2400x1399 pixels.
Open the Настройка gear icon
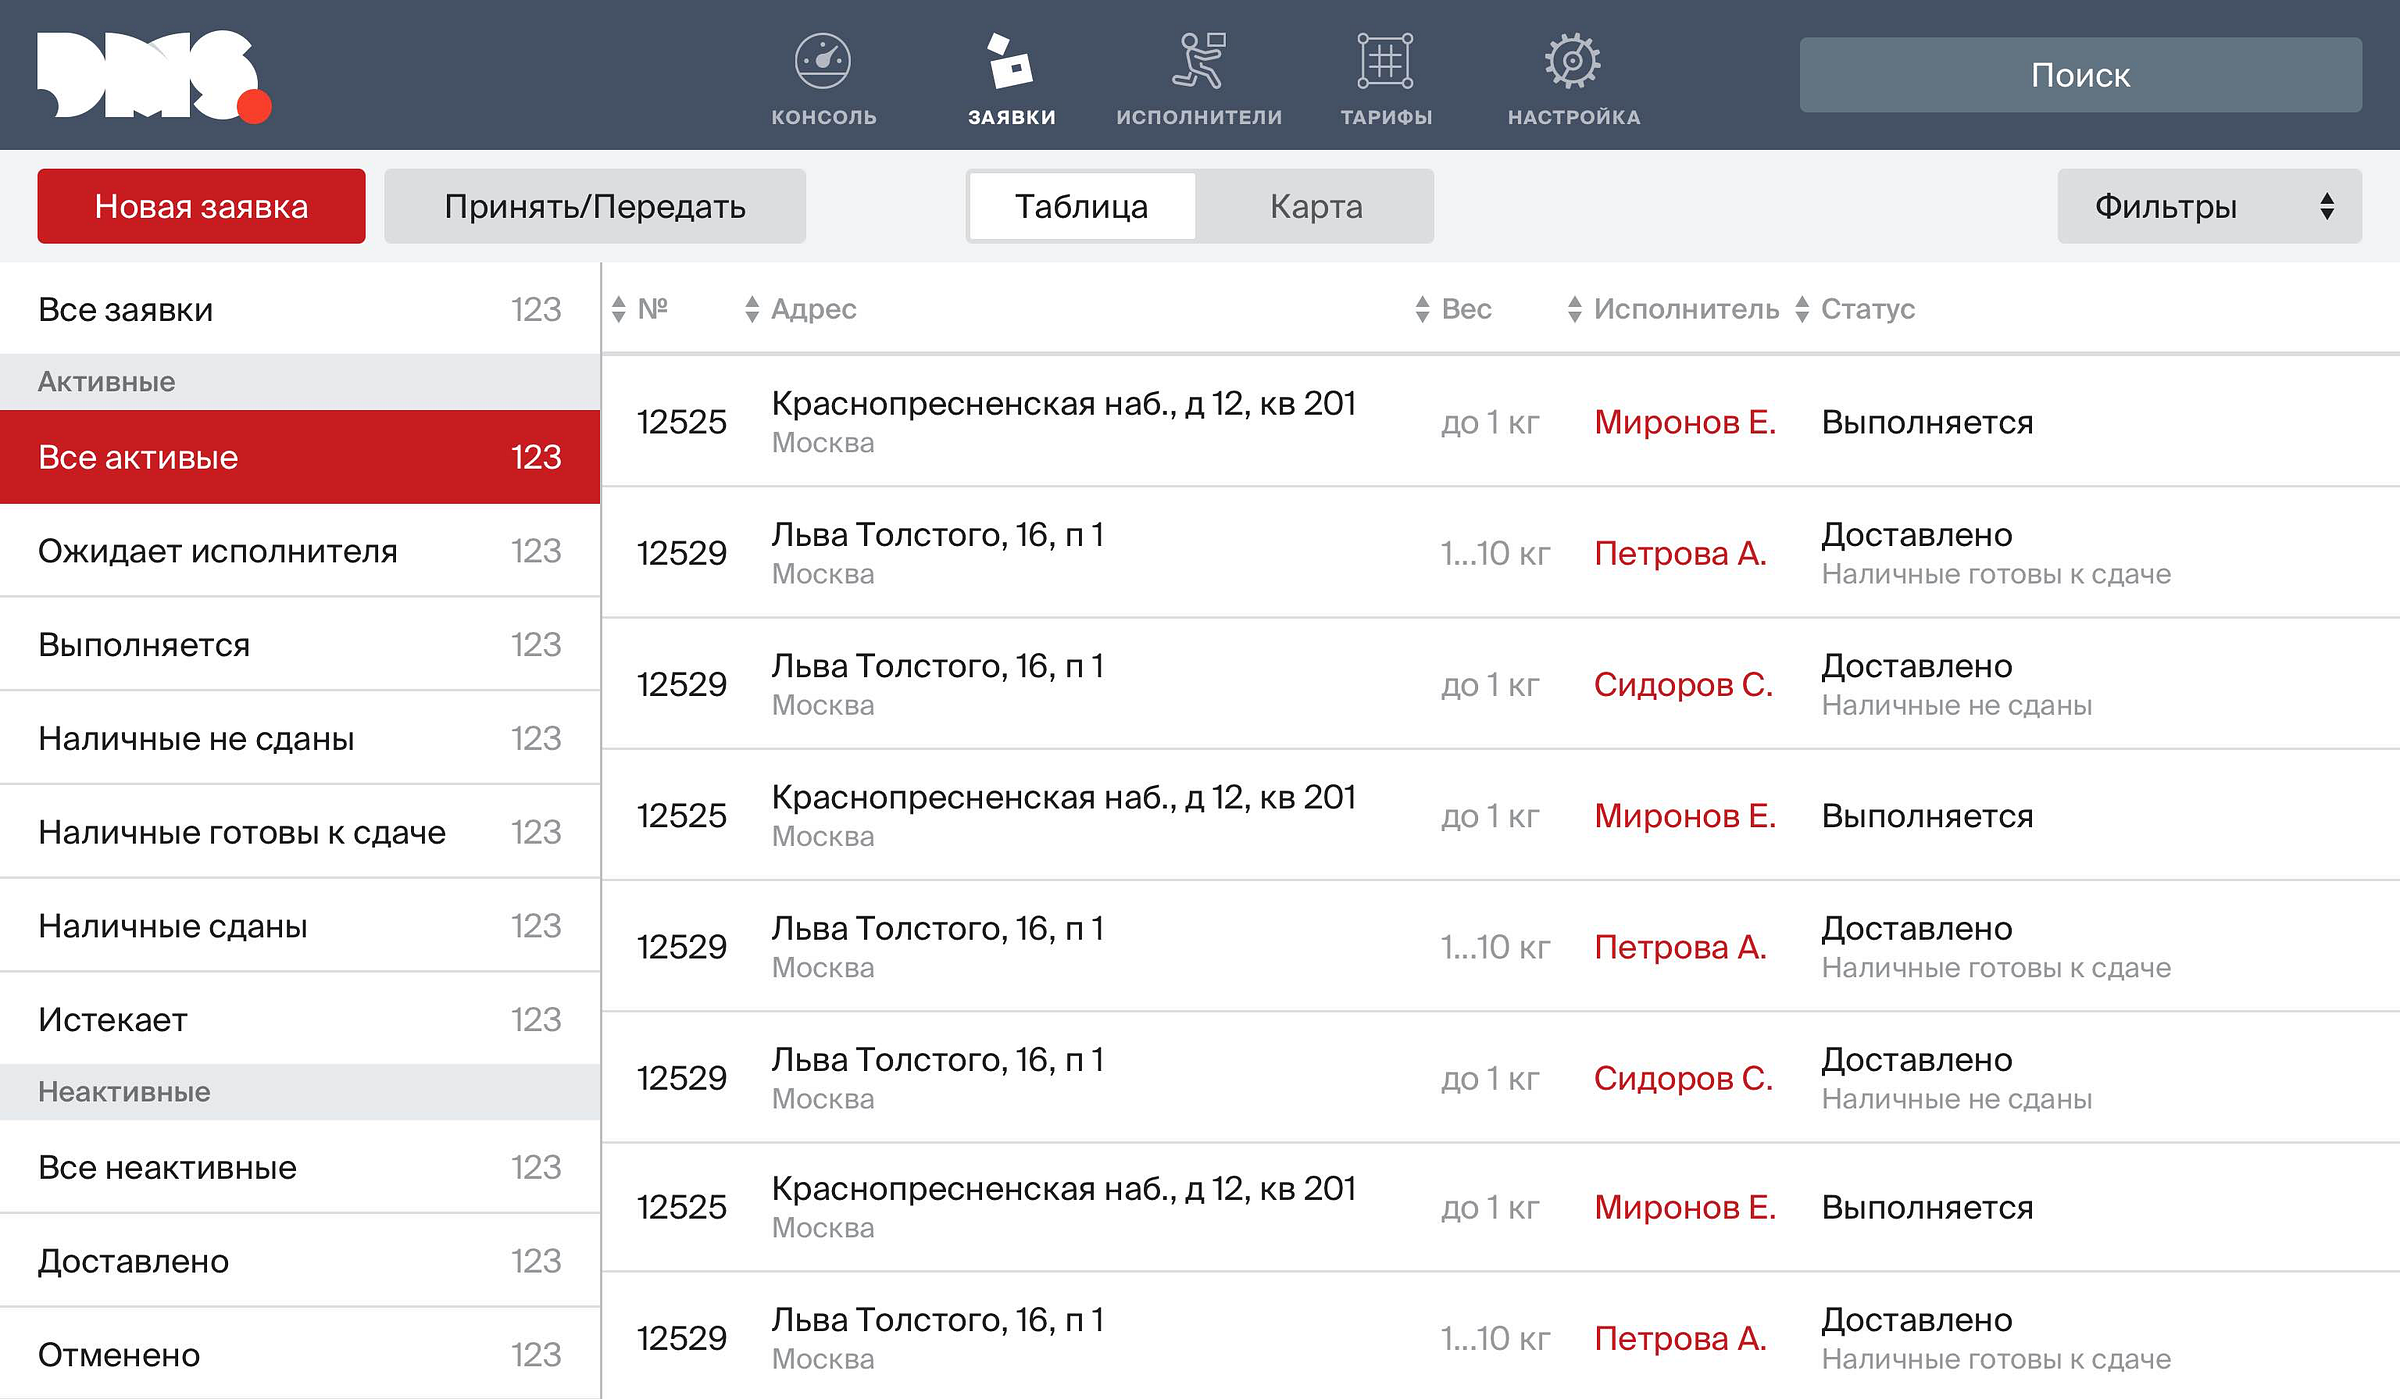pyautogui.click(x=1573, y=62)
